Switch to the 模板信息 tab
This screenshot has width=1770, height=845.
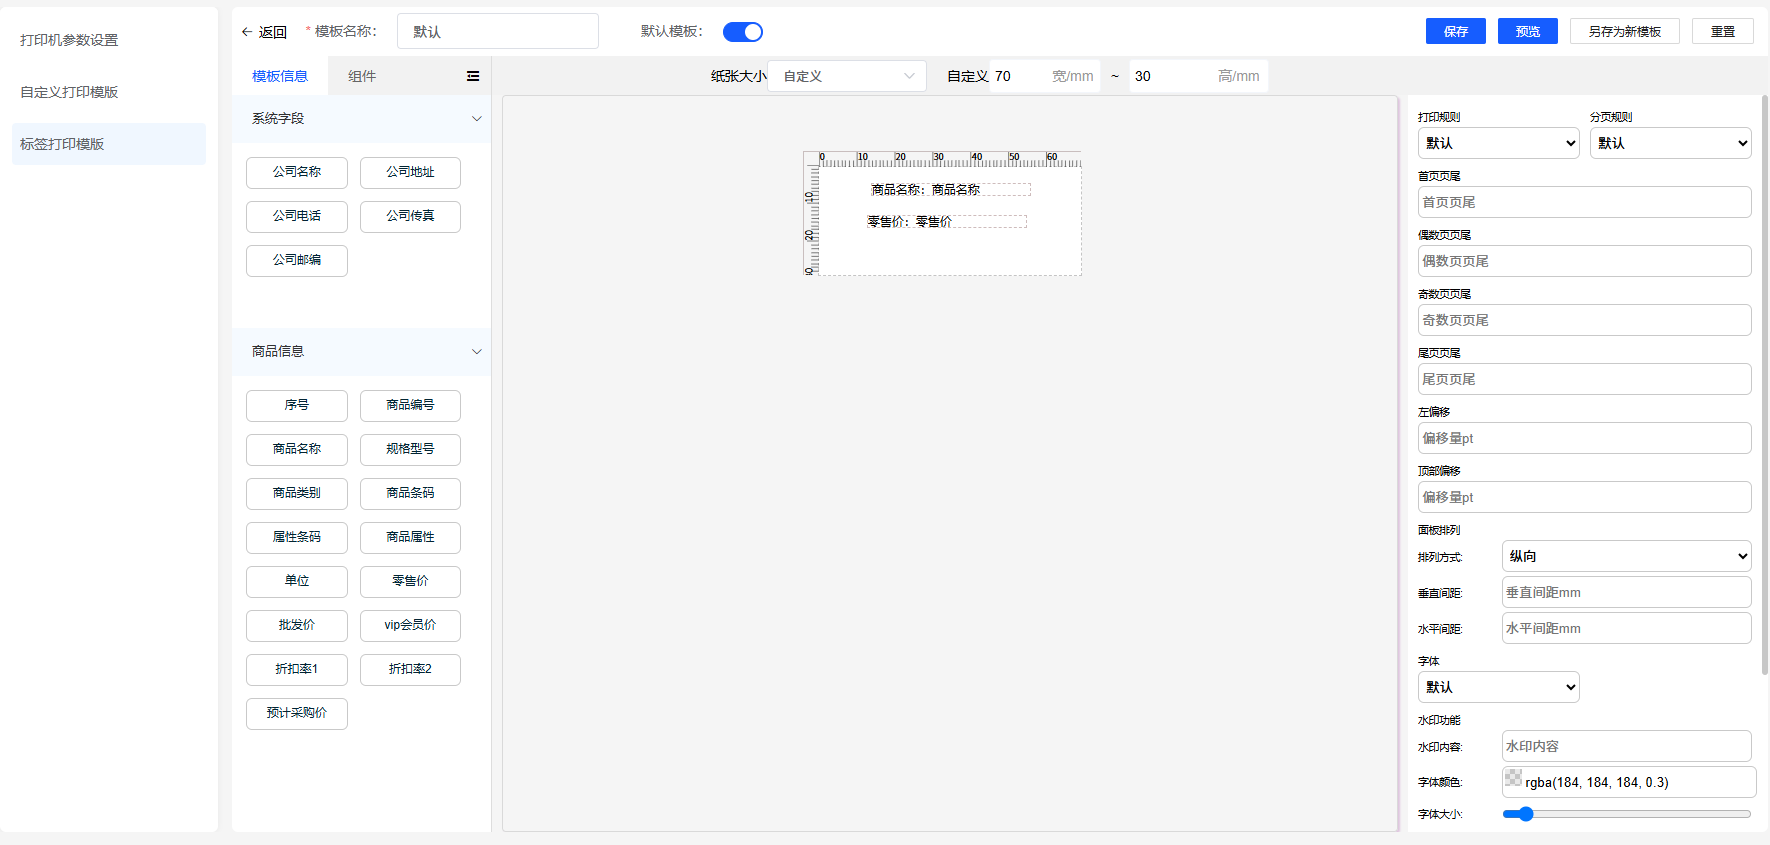click(x=280, y=76)
